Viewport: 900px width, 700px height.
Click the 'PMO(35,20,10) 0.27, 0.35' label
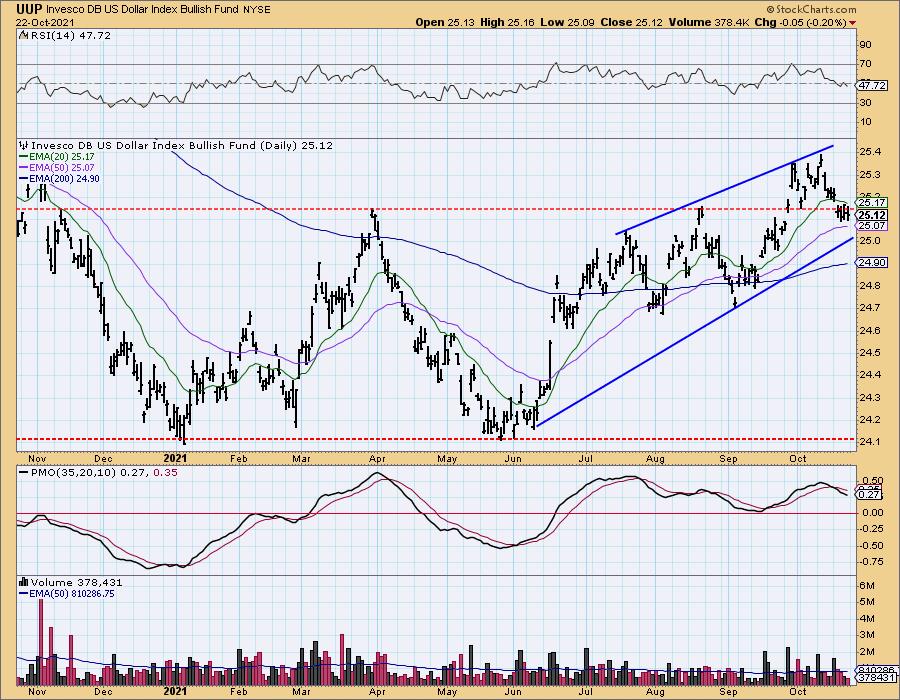pos(103,472)
